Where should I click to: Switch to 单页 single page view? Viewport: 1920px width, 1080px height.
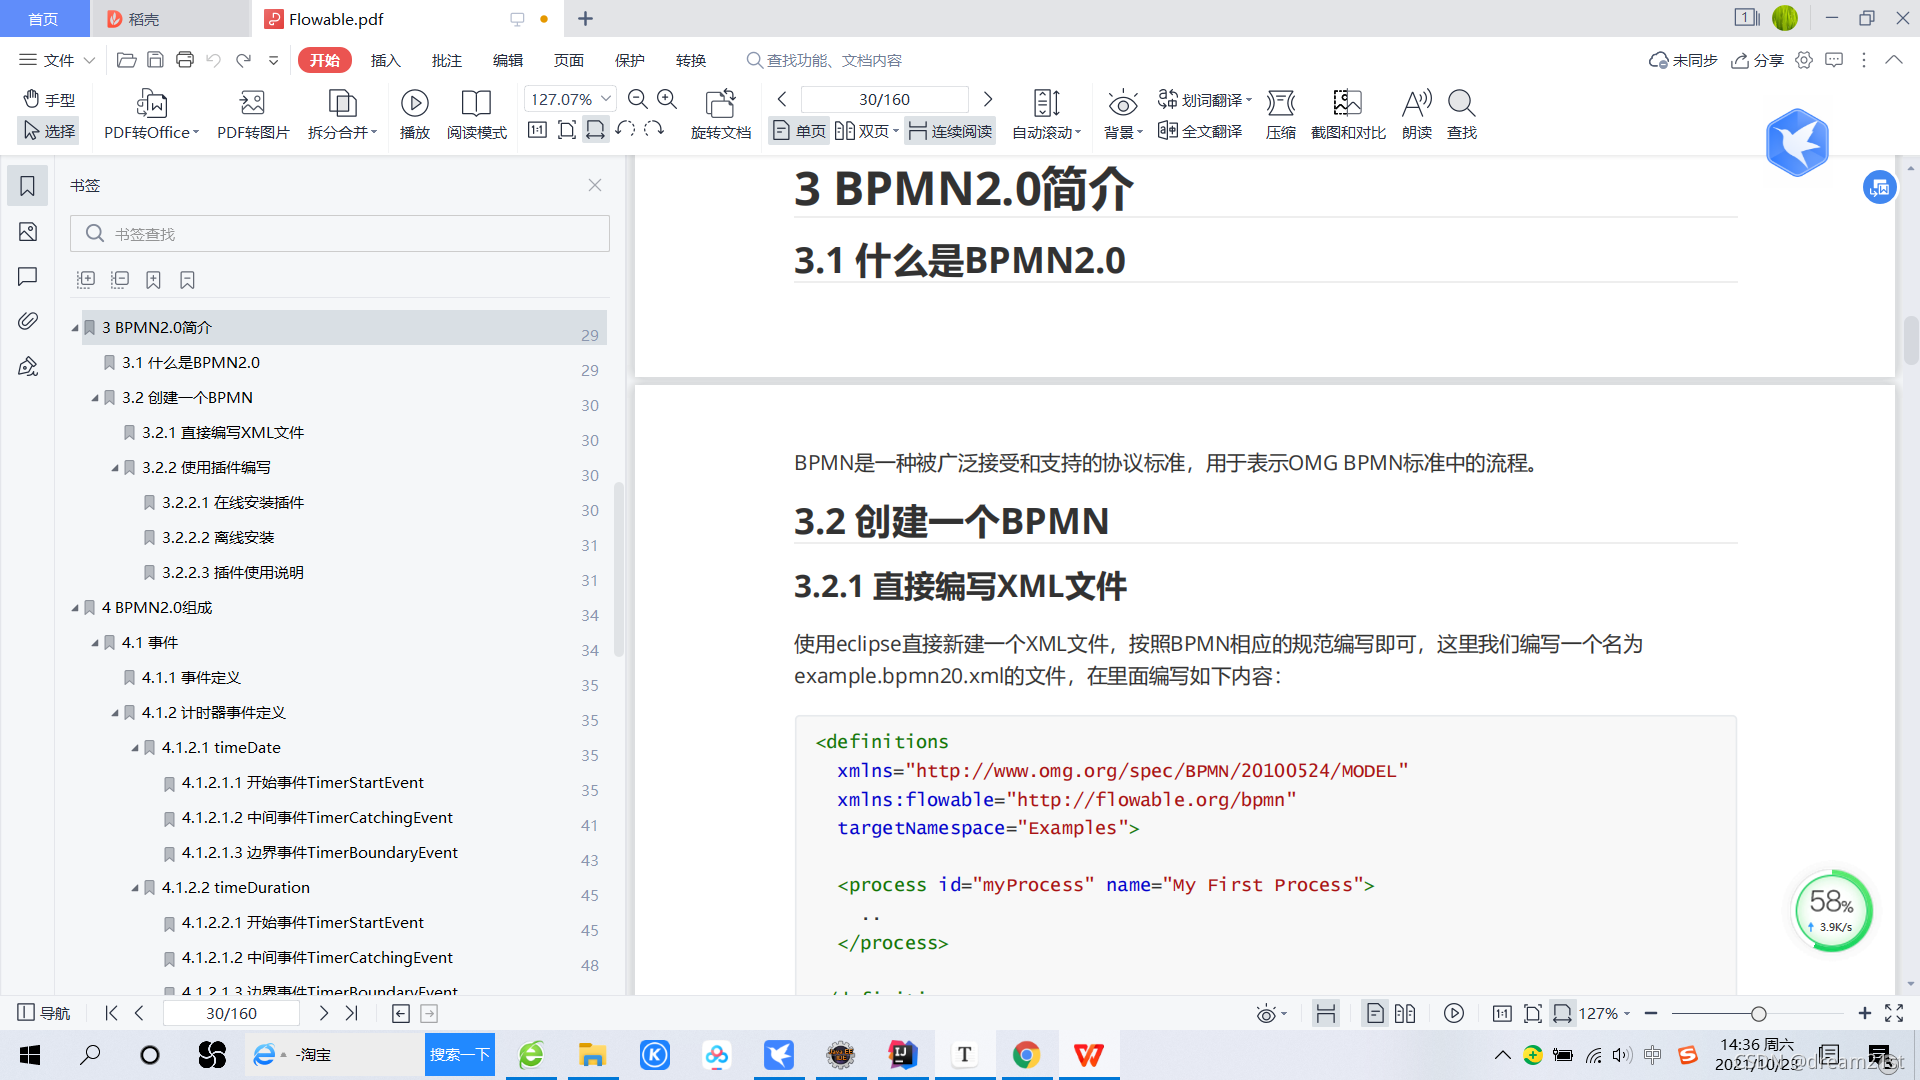coord(799,131)
